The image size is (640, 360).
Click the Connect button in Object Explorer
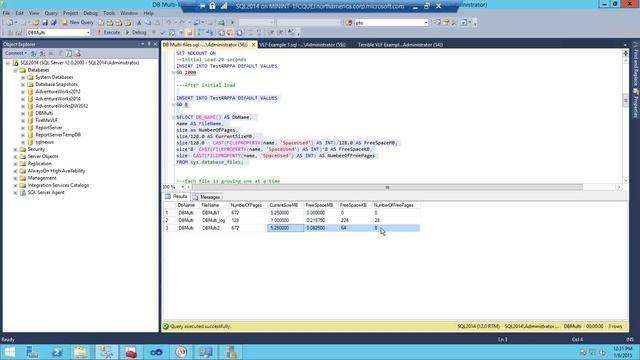click(16, 53)
